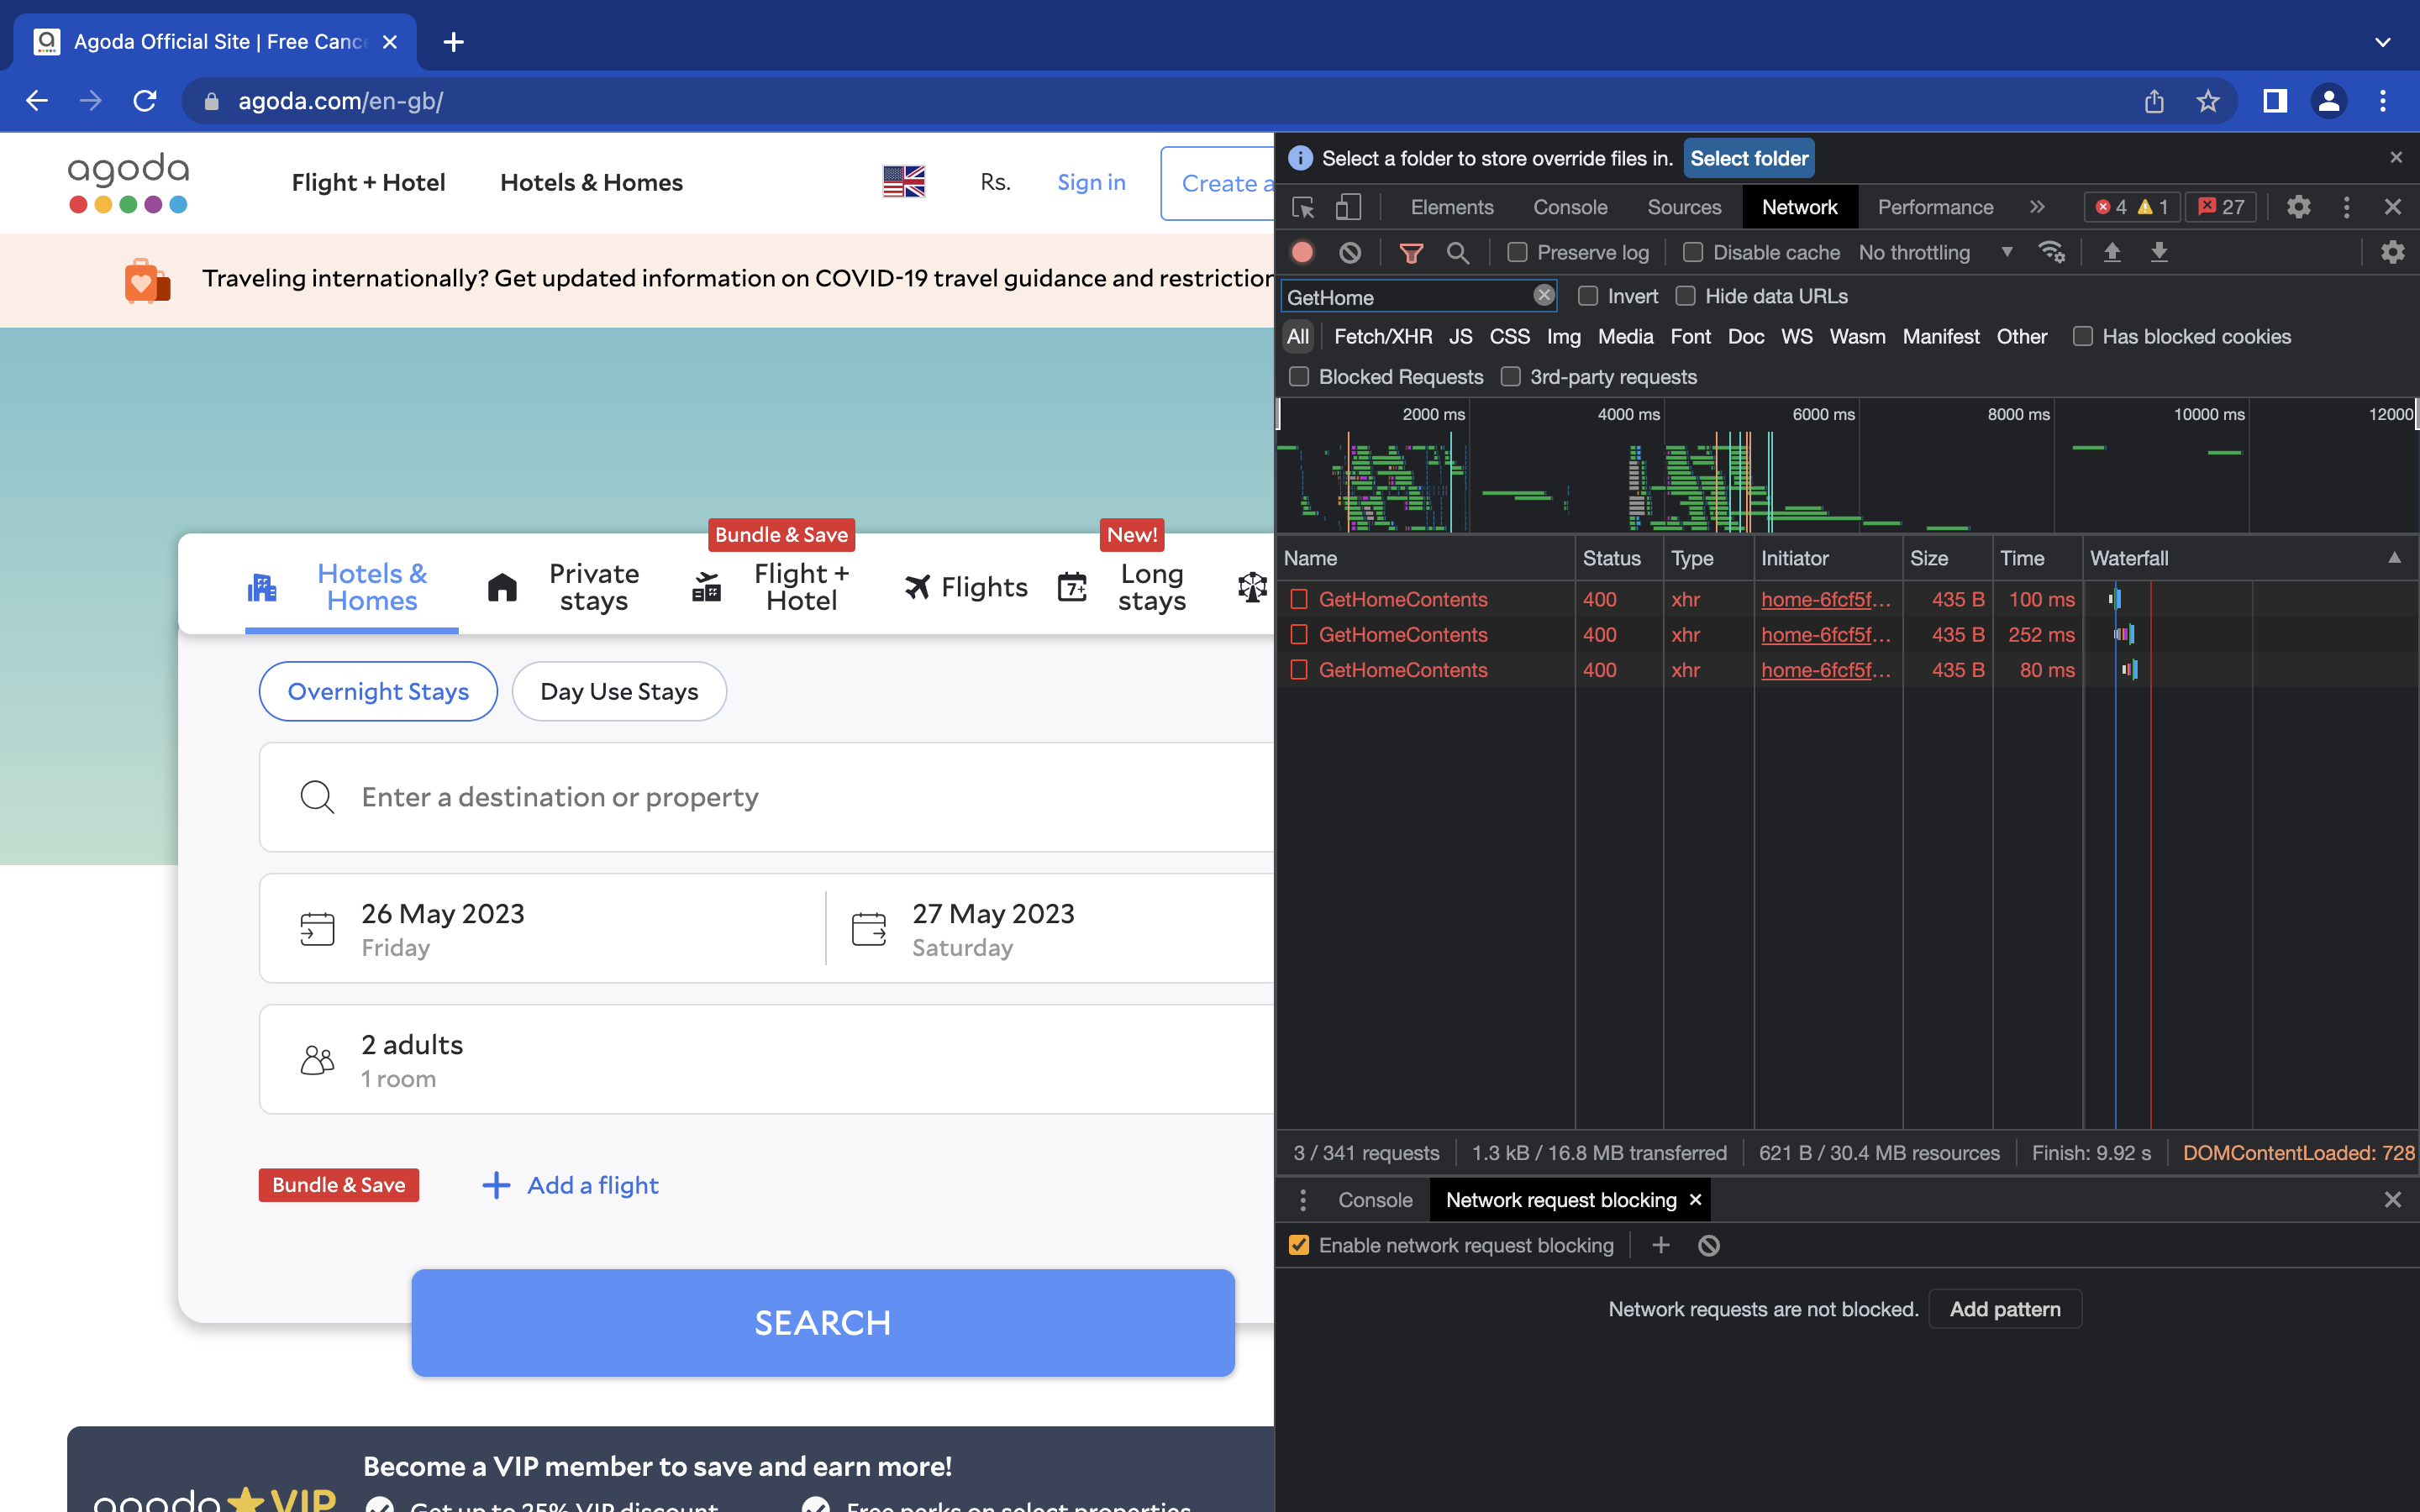Screen dimensions: 2420x1512
Task: Check Hide data URLs
Action: (x=1686, y=296)
